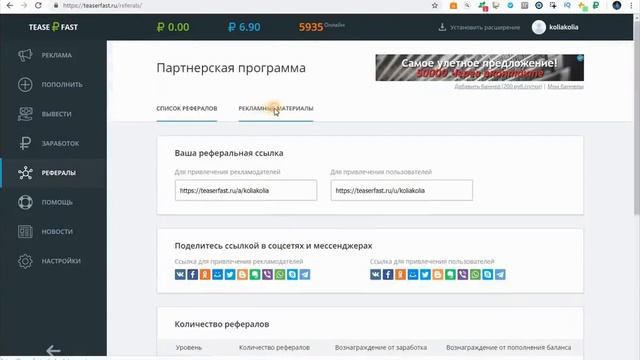Share user link on Odnoklassniki

[400, 274]
